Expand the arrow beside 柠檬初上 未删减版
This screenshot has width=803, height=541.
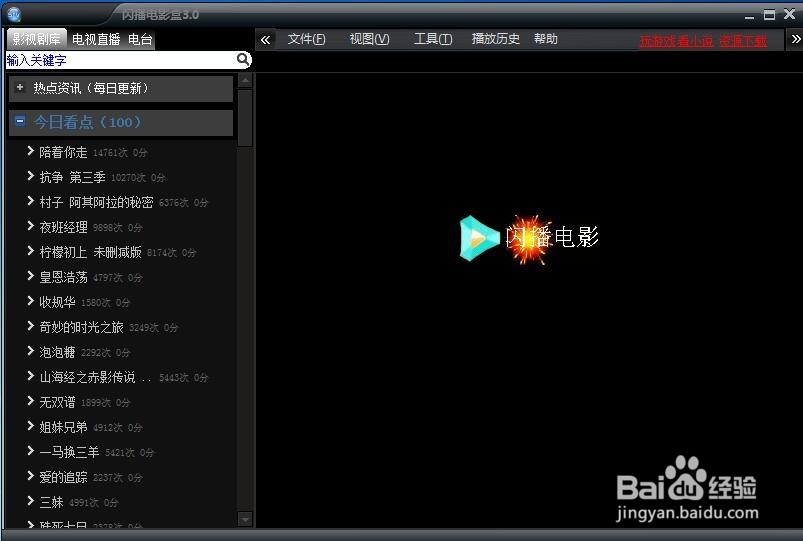31,251
